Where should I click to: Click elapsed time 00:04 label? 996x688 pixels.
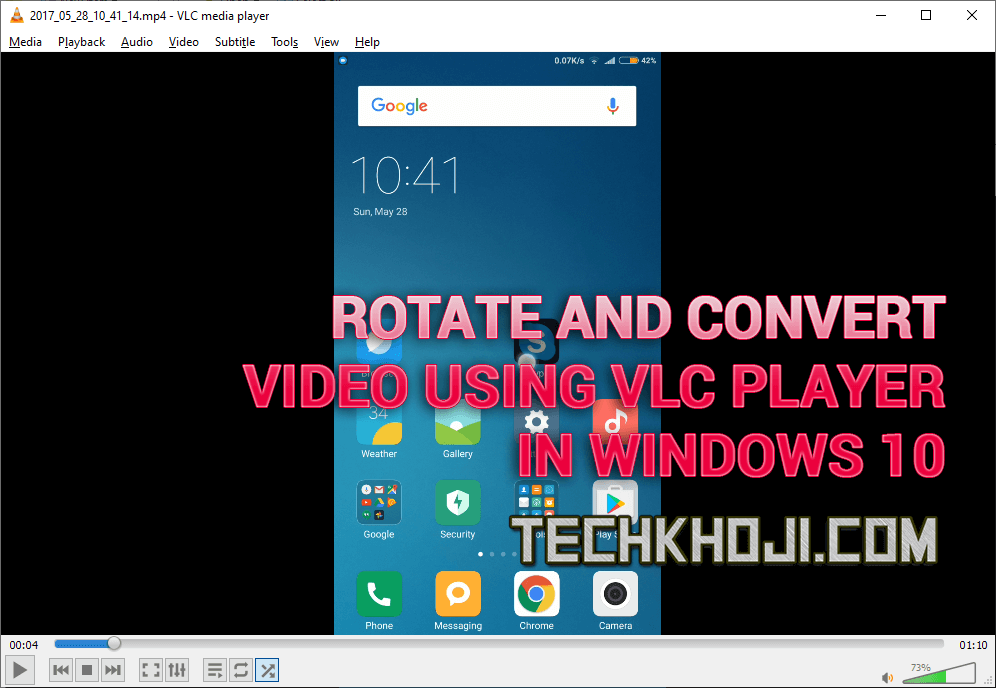point(24,645)
